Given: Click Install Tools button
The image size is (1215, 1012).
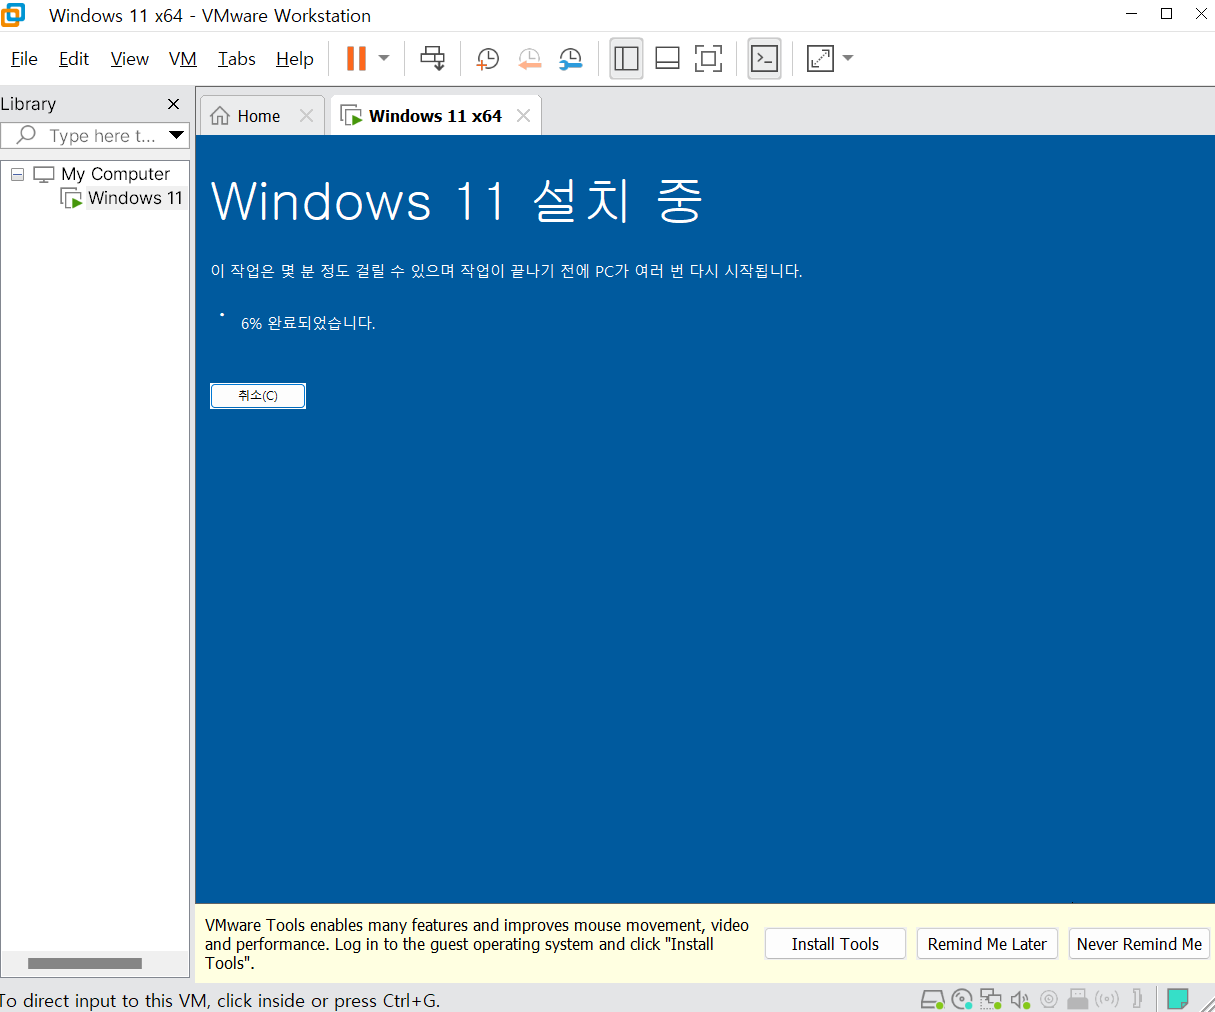Looking at the screenshot, I should [x=835, y=944].
